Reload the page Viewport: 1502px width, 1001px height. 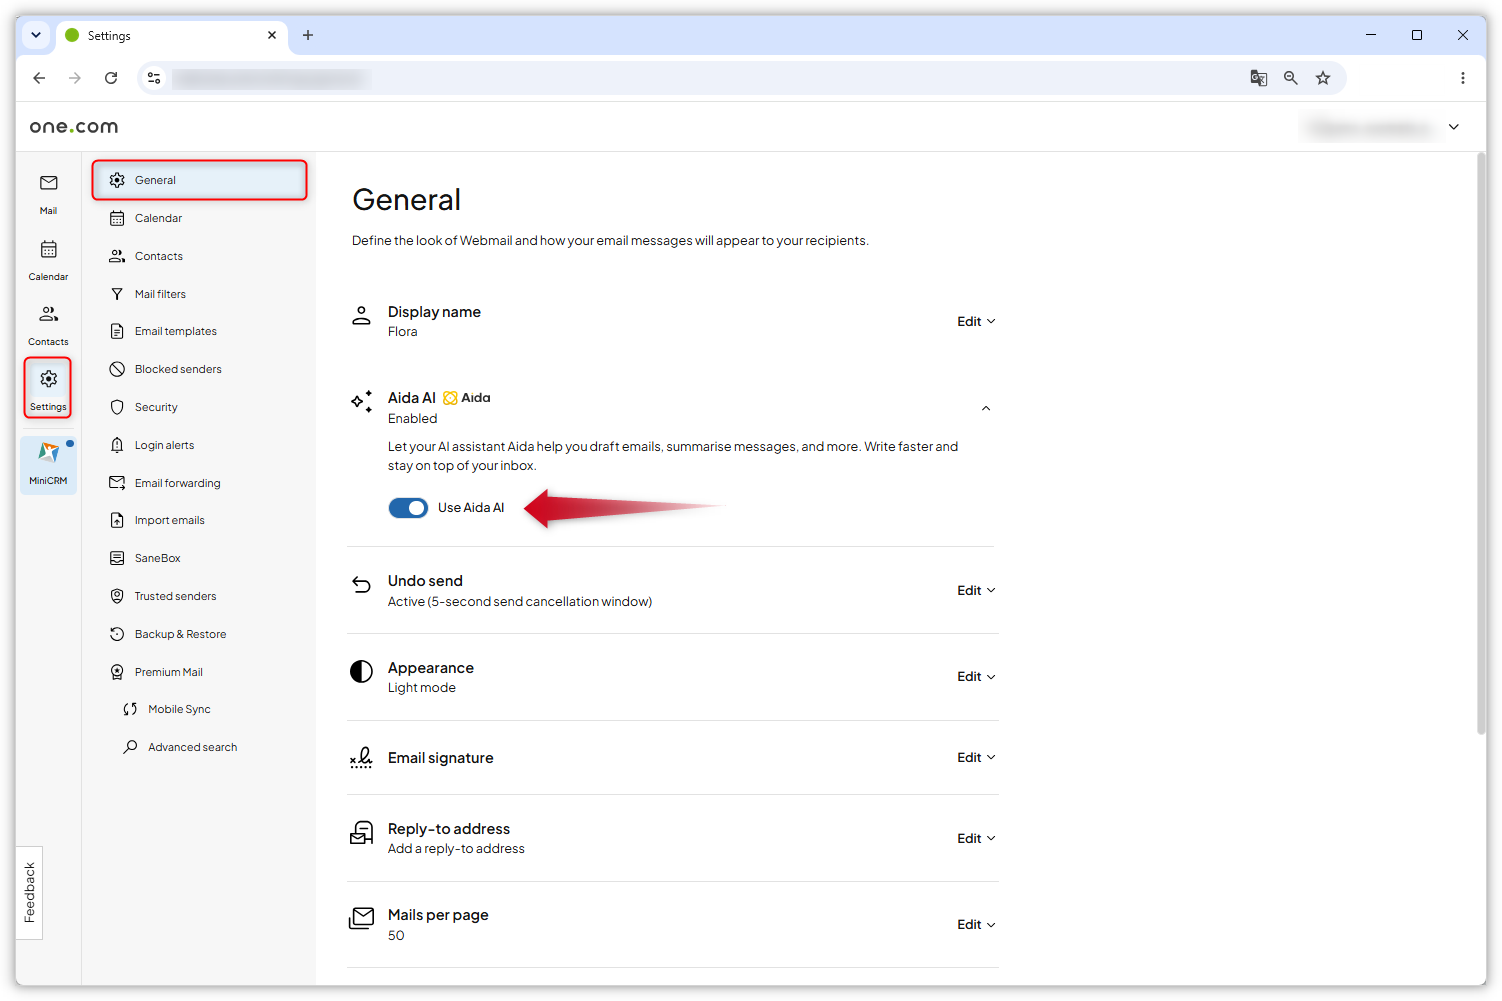[111, 78]
